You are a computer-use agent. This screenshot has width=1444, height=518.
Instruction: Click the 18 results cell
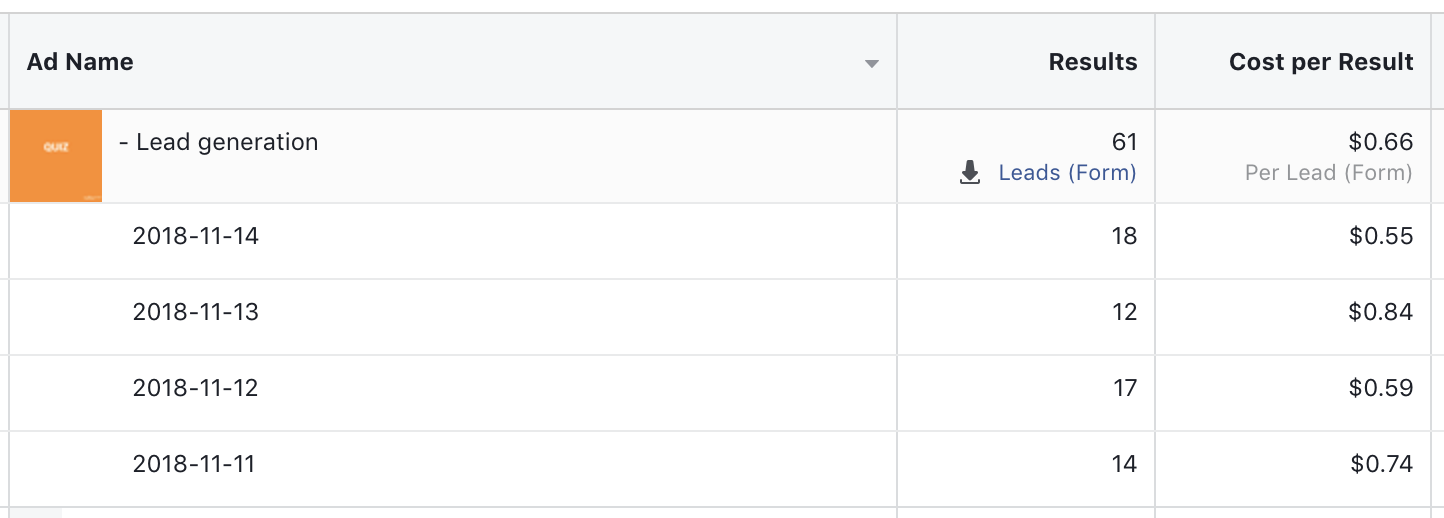coord(1125,236)
